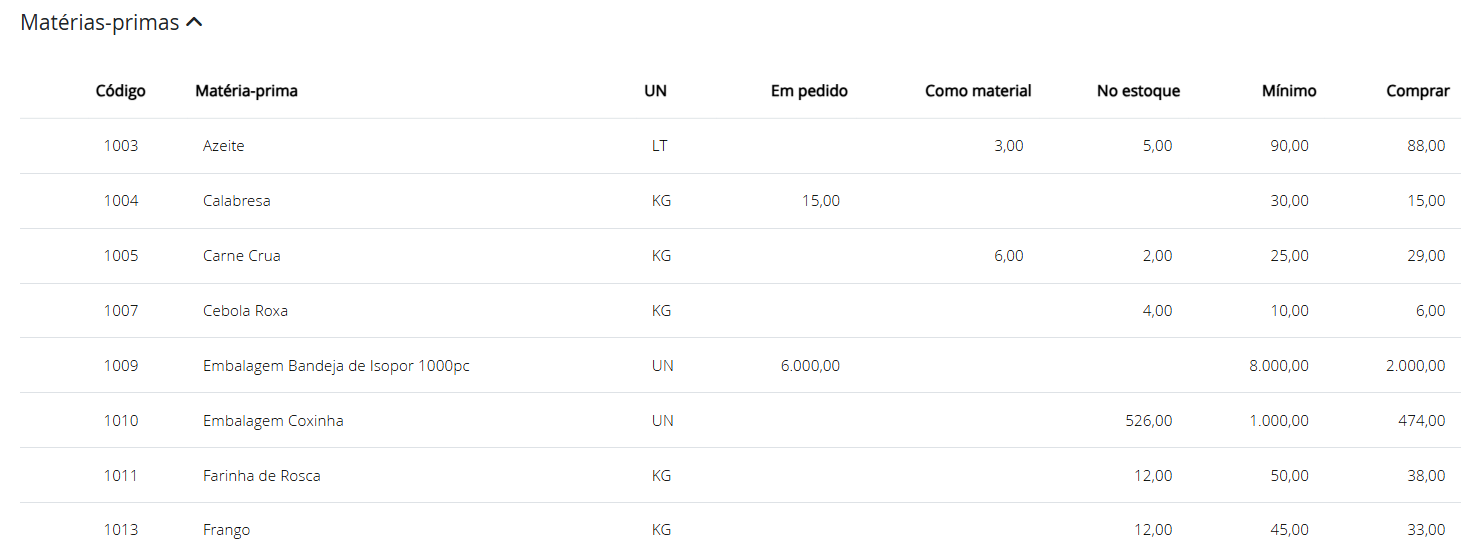Click the Comprar column header
Viewport: 1483px width, 557px height.
(x=1417, y=91)
